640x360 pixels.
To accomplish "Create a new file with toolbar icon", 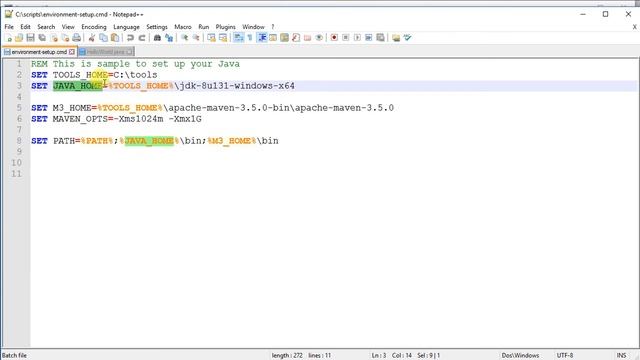I will [x=9, y=38].
